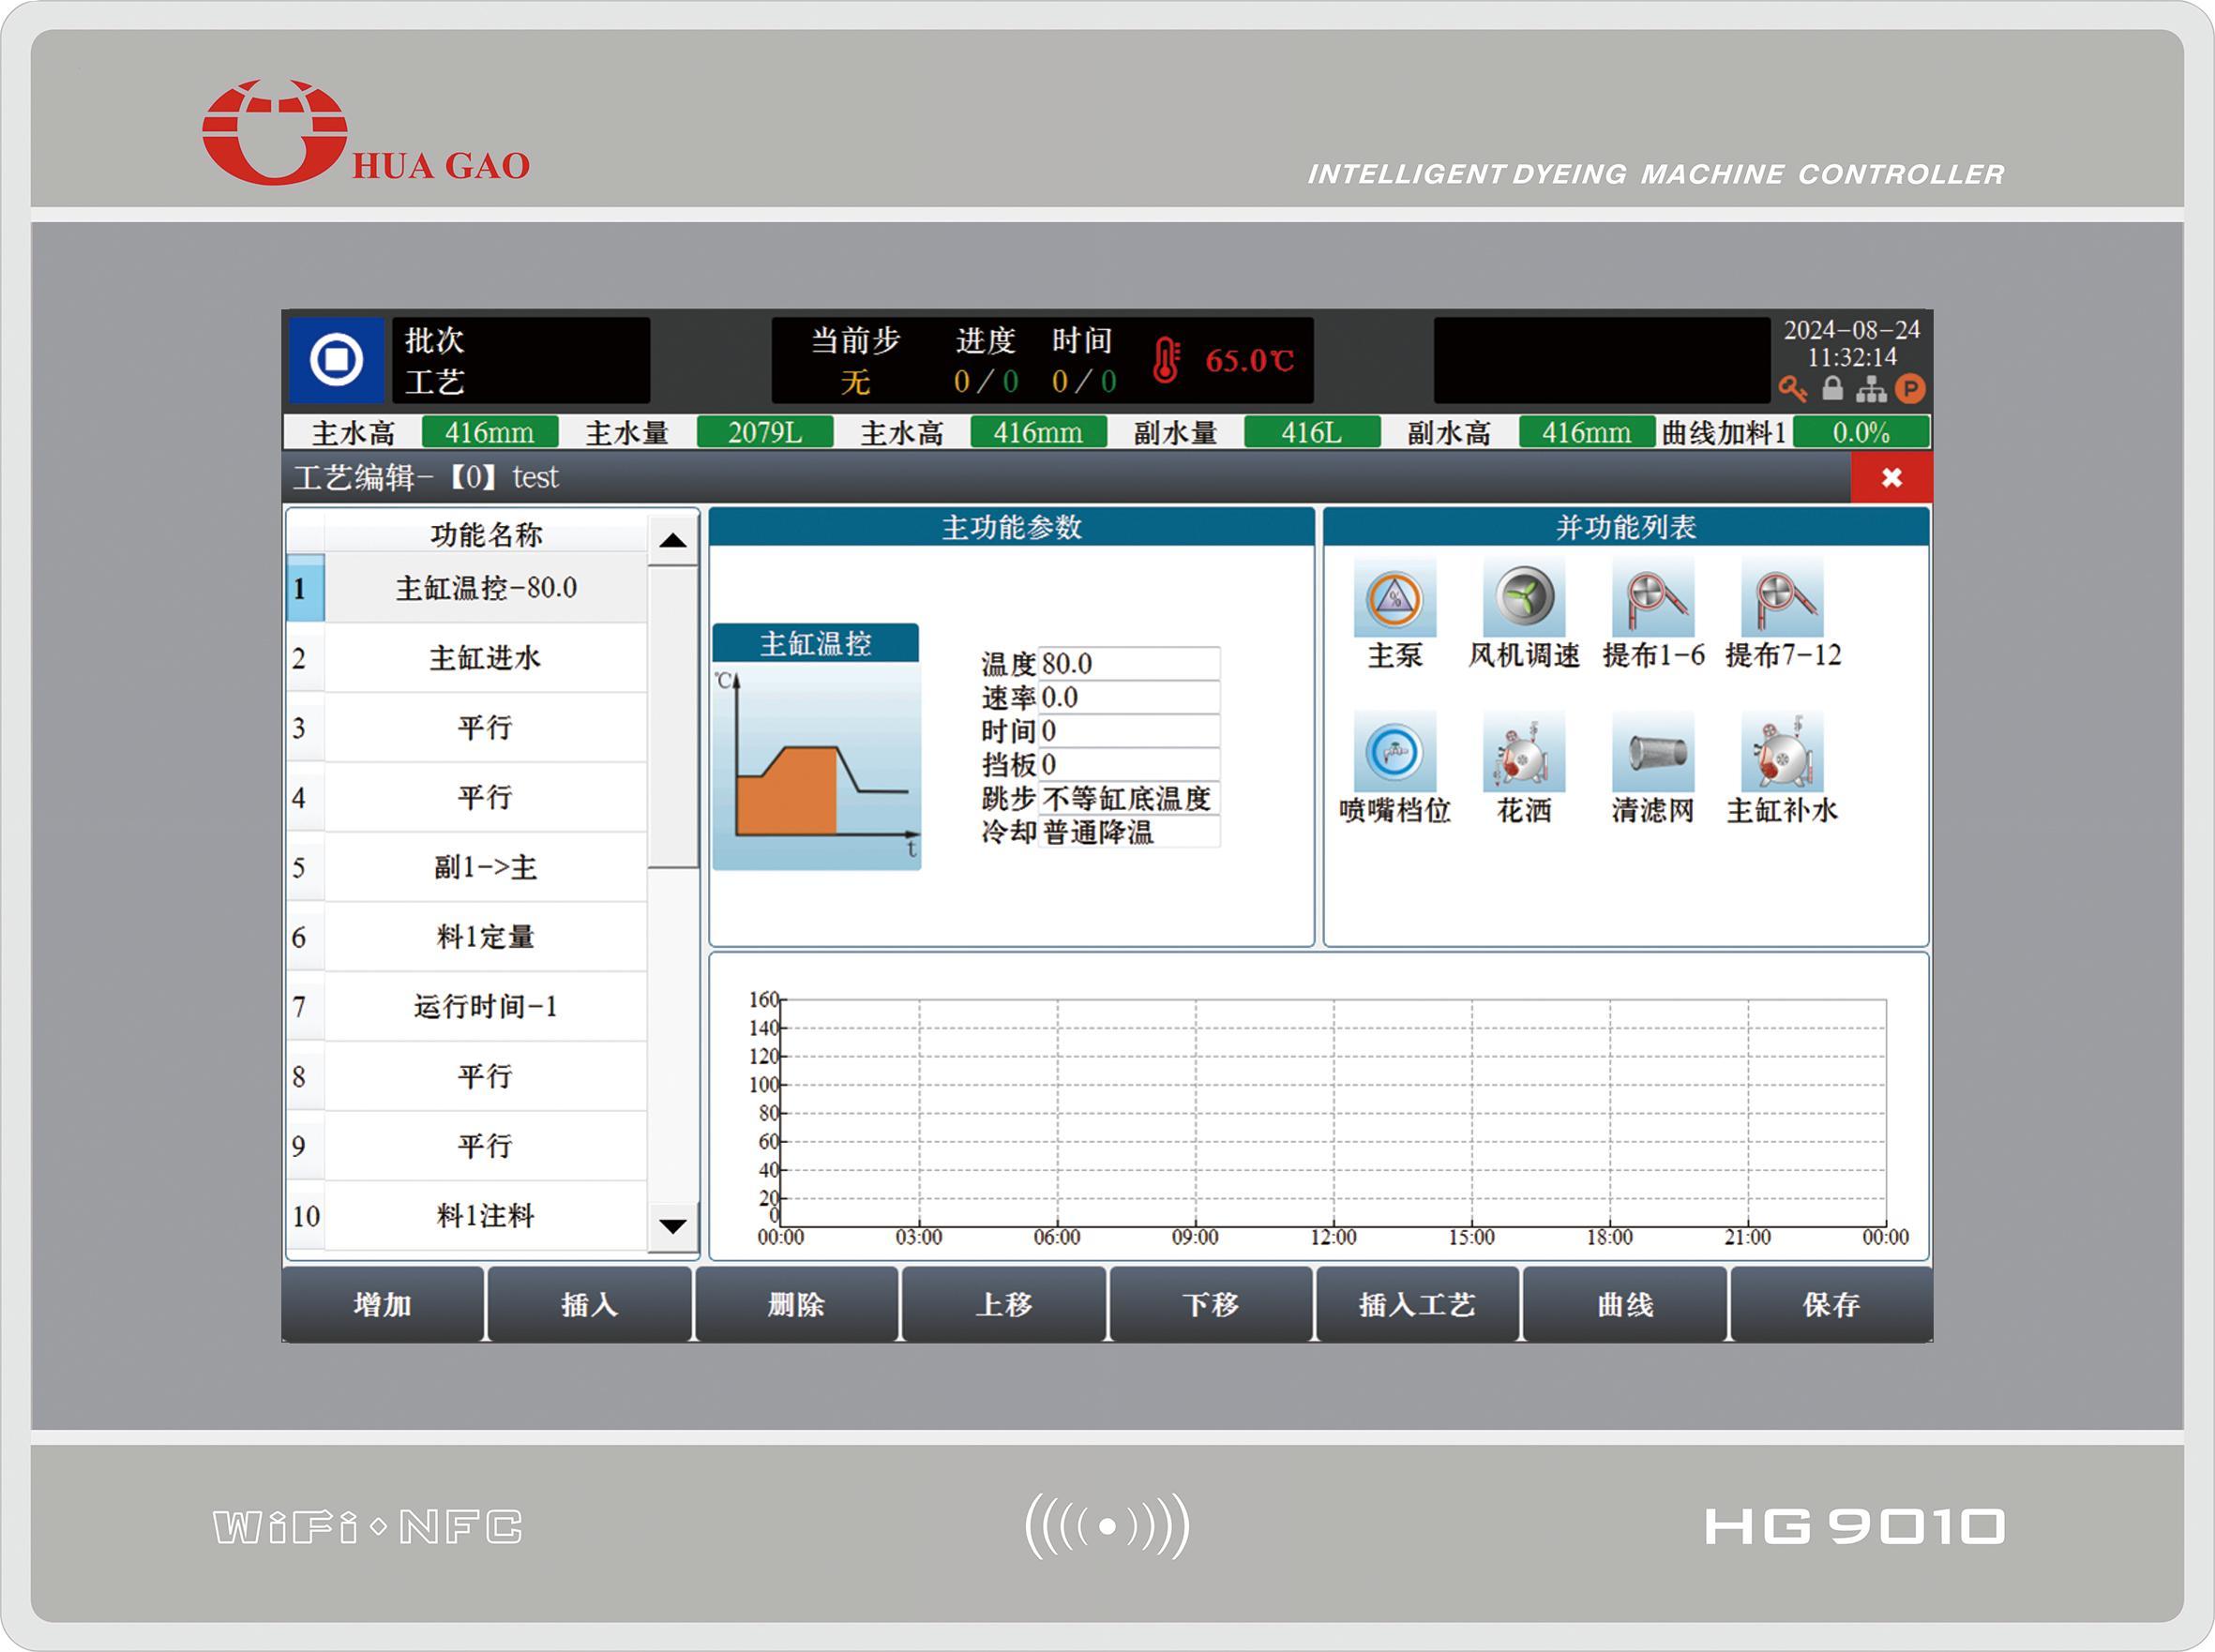
Task: Edit the 挡板 field showing 0
Action: pos(1129,764)
